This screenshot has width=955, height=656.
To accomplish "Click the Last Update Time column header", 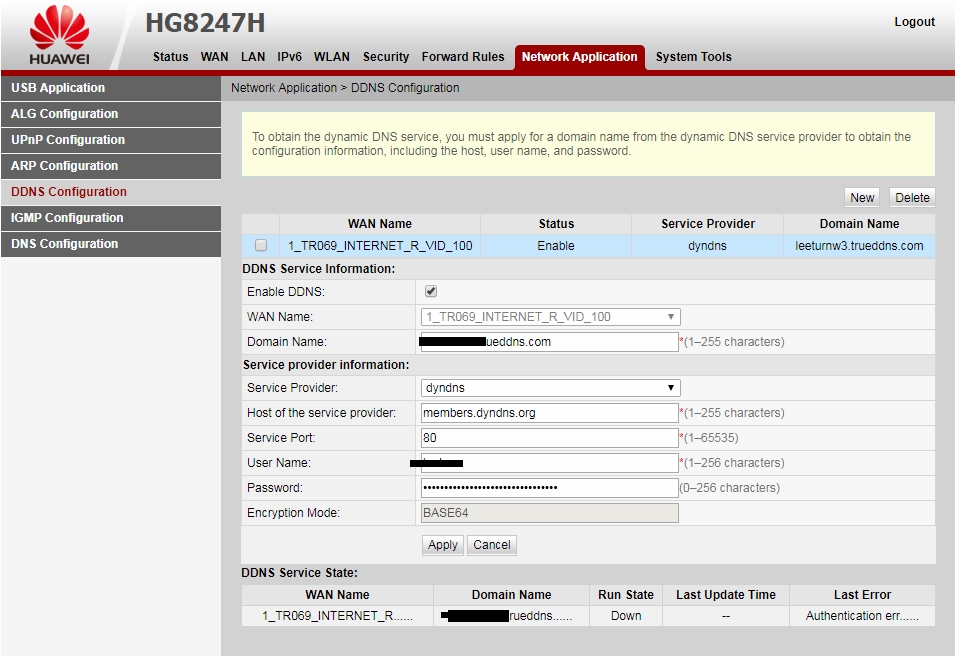I will [x=725, y=594].
